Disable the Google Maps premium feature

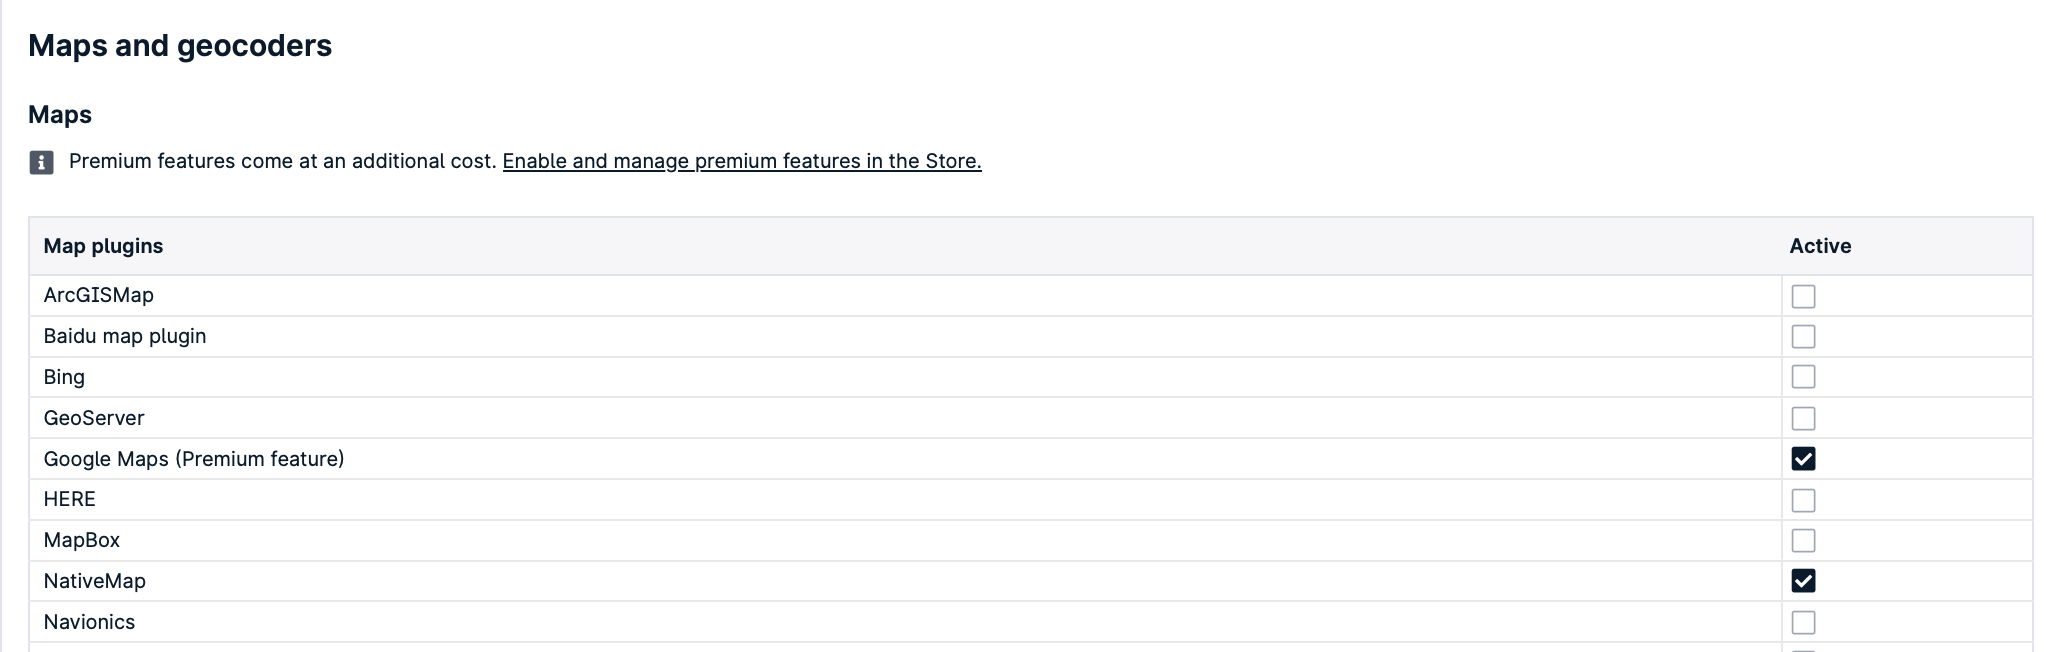pos(1804,459)
